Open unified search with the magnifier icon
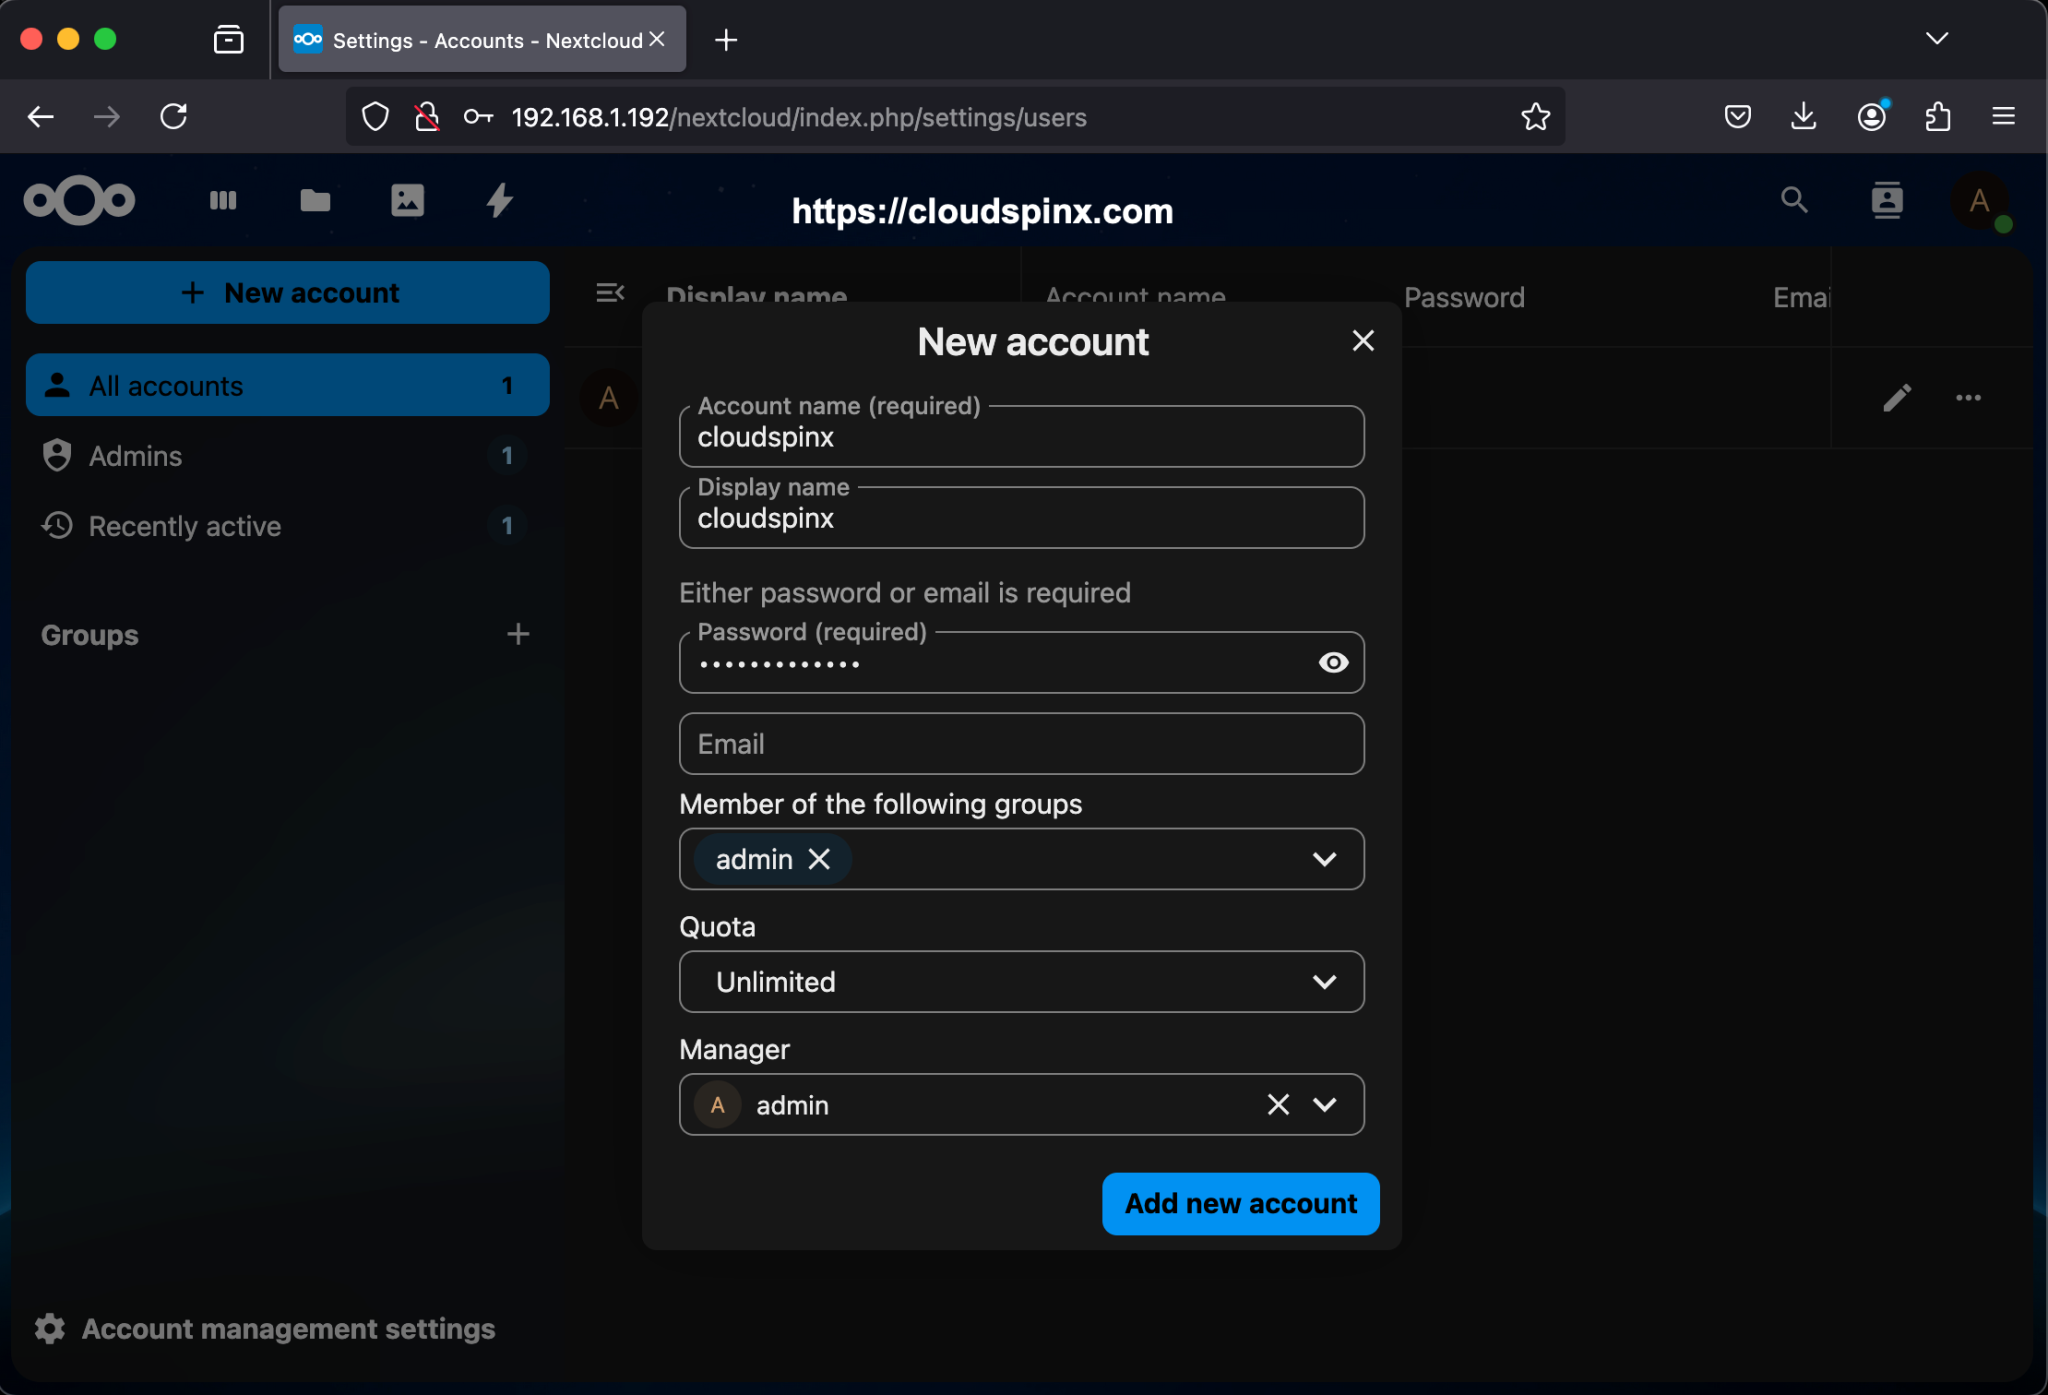The width and height of the screenshot is (2048, 1395). click(1795, 200)
